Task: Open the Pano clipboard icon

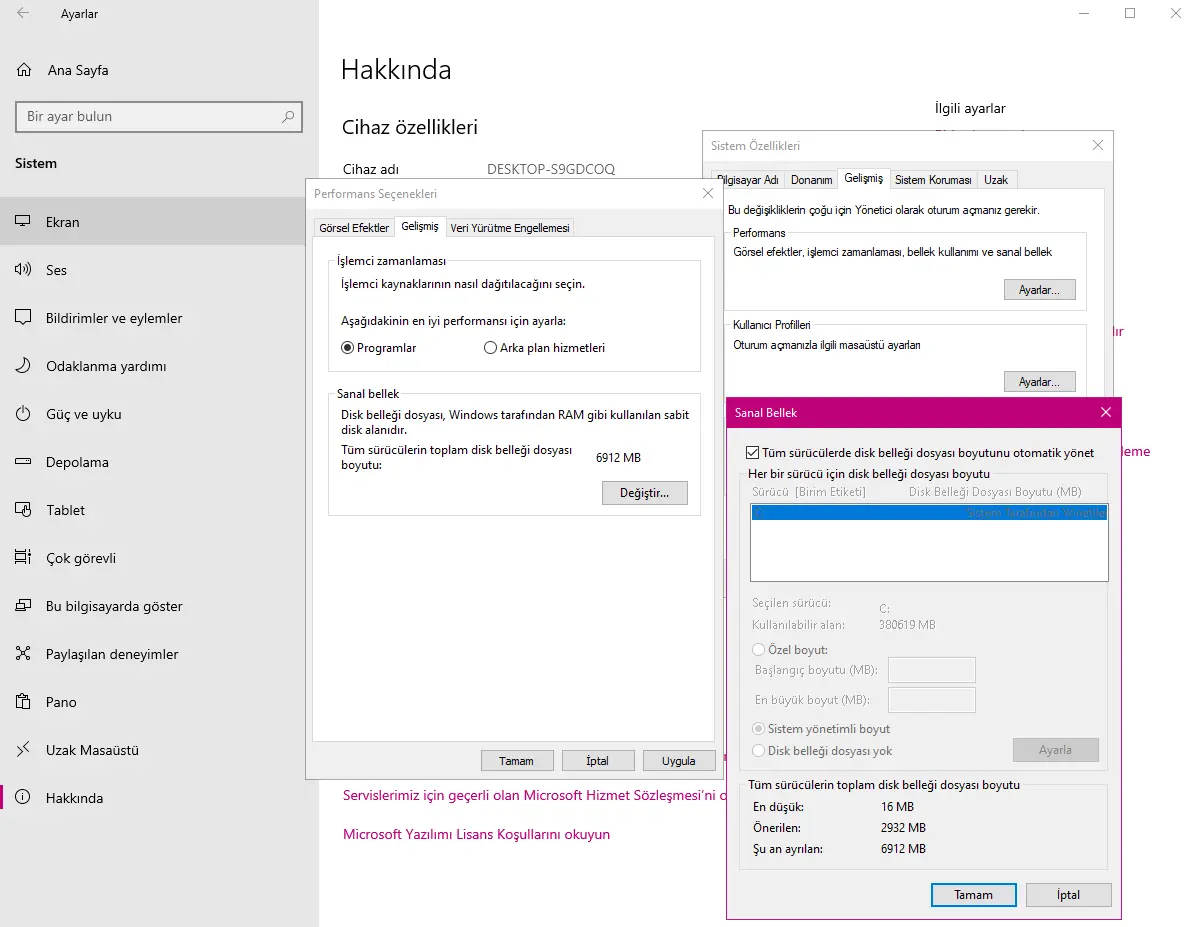Action: pyautogui.click(x=23, y=701)
